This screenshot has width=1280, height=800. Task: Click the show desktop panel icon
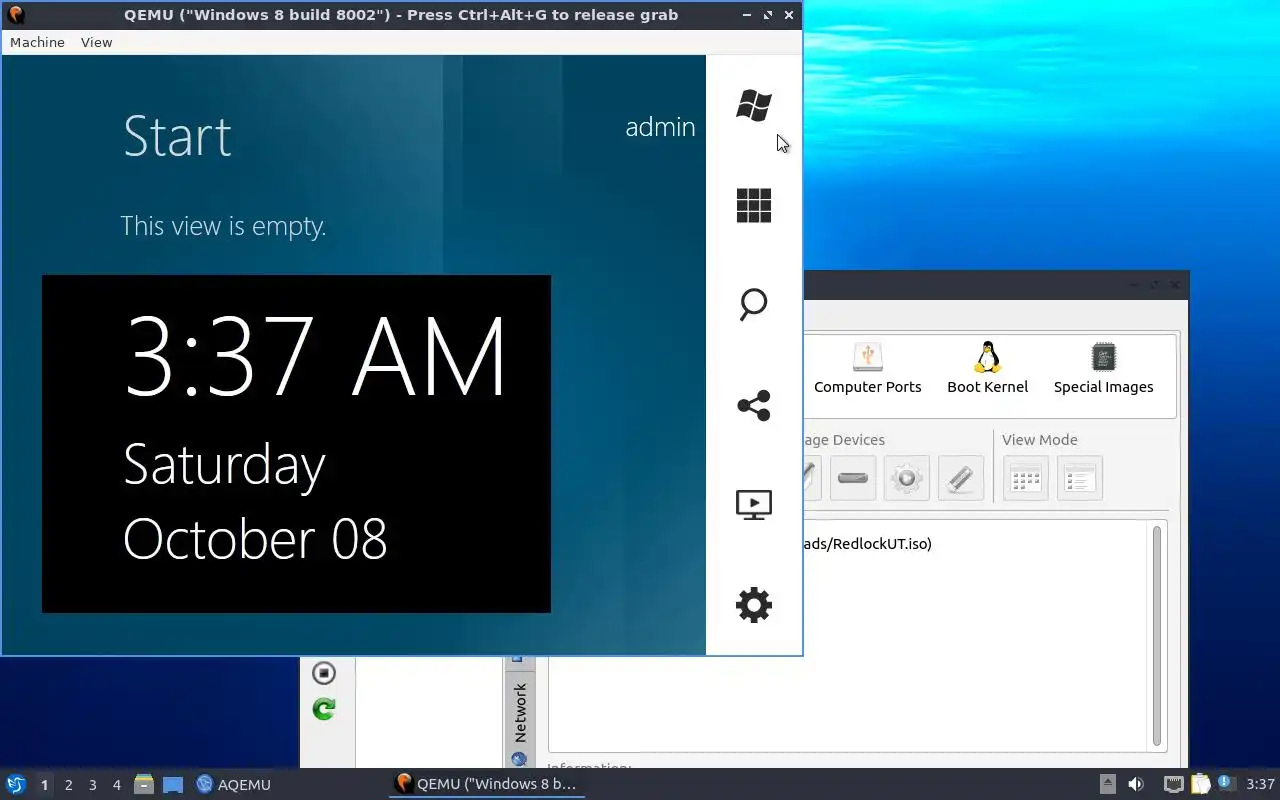173,784
